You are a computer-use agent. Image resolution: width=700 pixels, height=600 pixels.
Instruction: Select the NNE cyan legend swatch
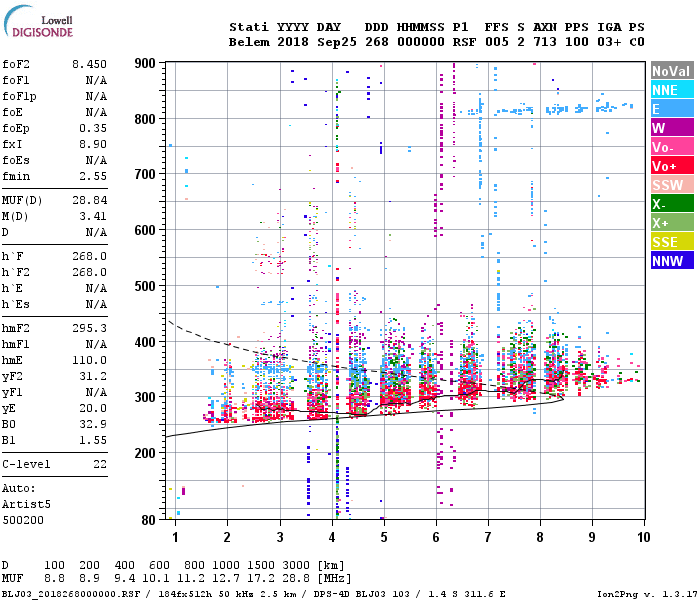(x=672, y=90)
